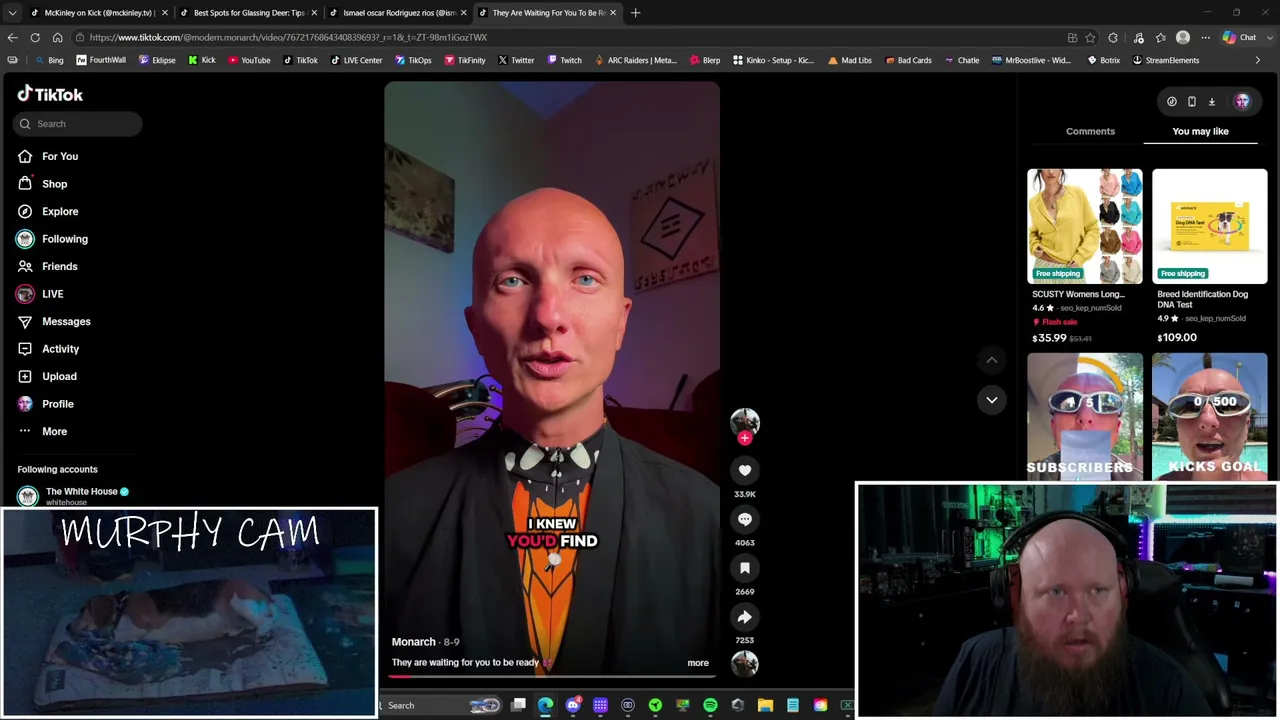Open Task View on the taskbar
1280x720 pixels.
518,705
